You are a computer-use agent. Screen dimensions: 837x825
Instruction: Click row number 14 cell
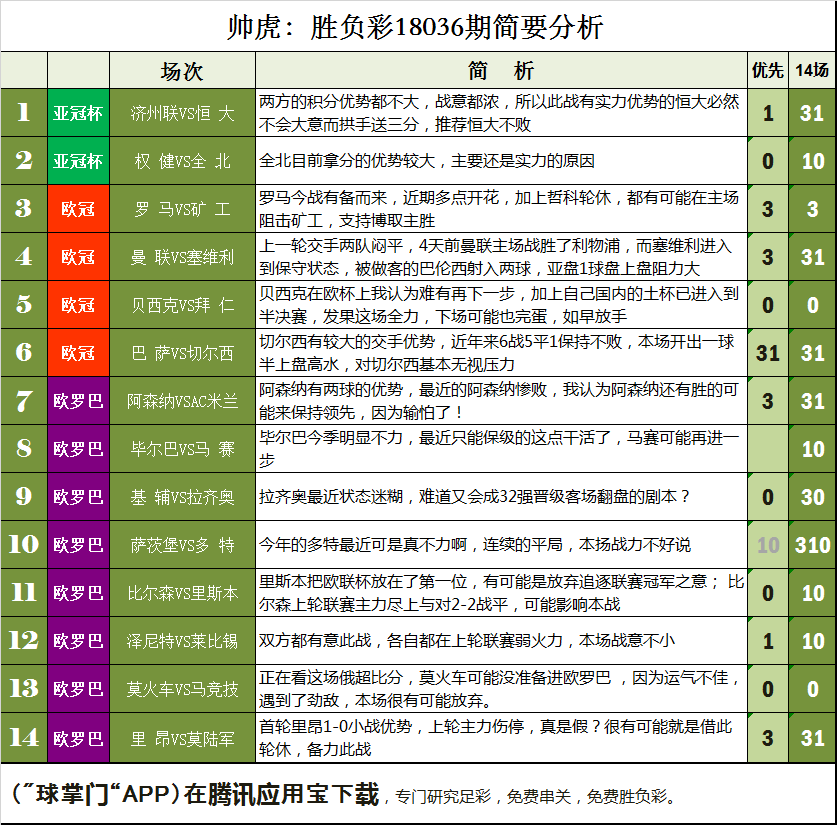click(23, 739)
